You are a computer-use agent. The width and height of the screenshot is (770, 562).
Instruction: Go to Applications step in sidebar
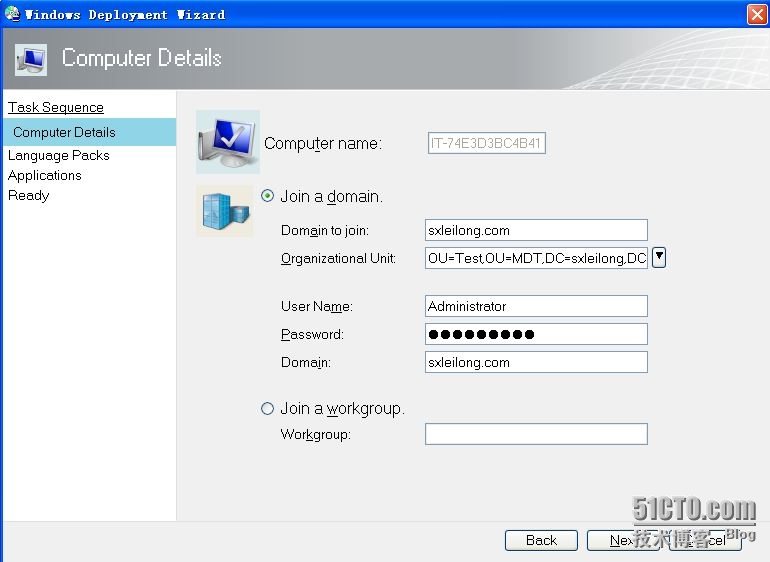tap(45, 175)
